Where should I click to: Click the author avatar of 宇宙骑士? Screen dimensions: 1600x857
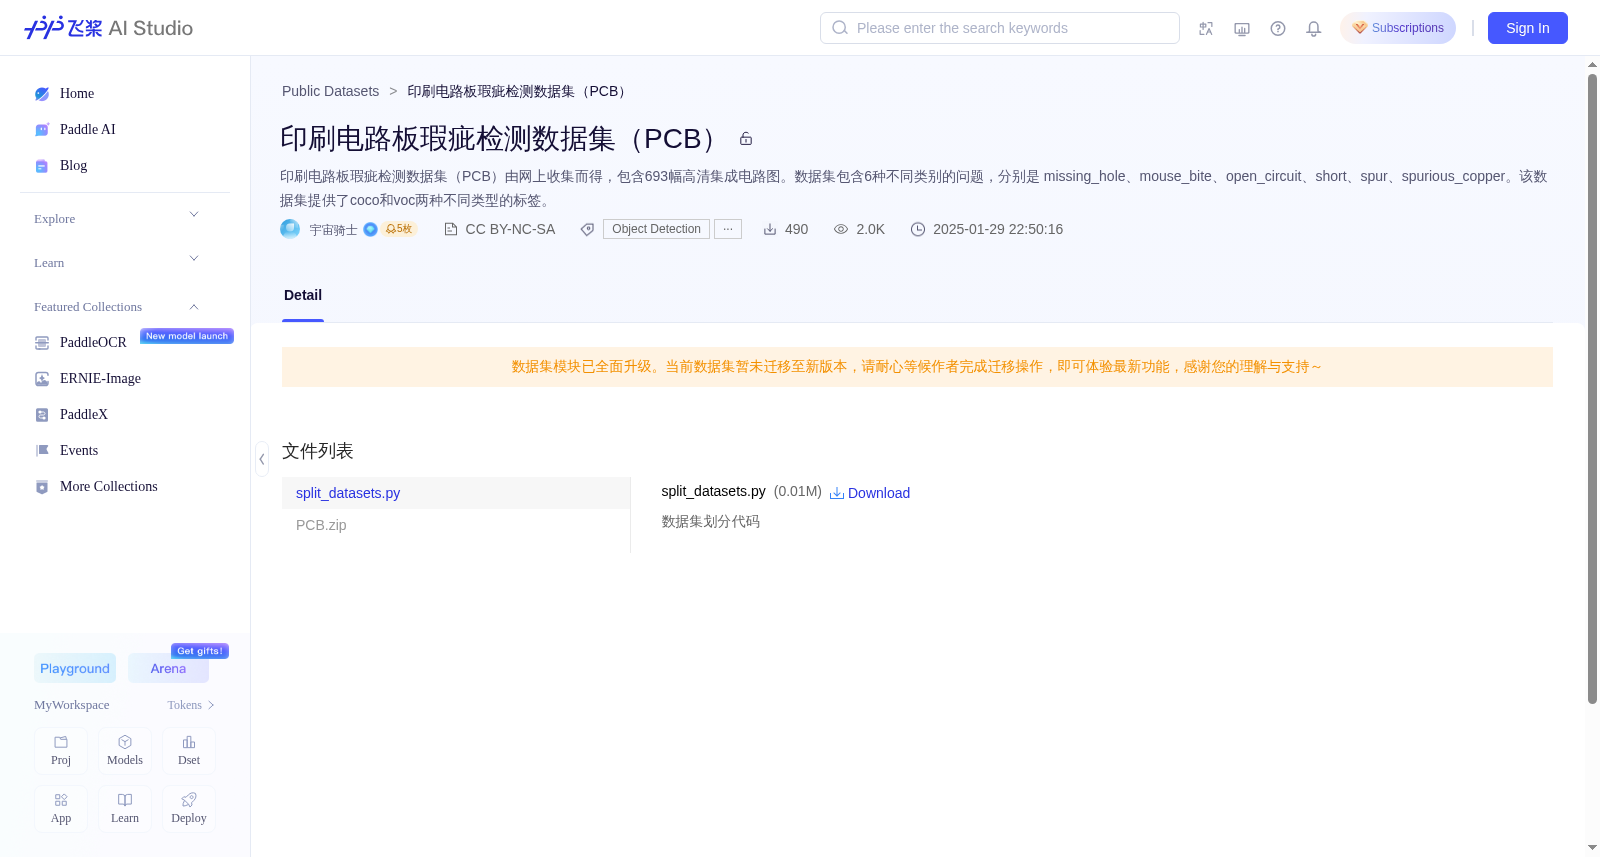[290, 229]
